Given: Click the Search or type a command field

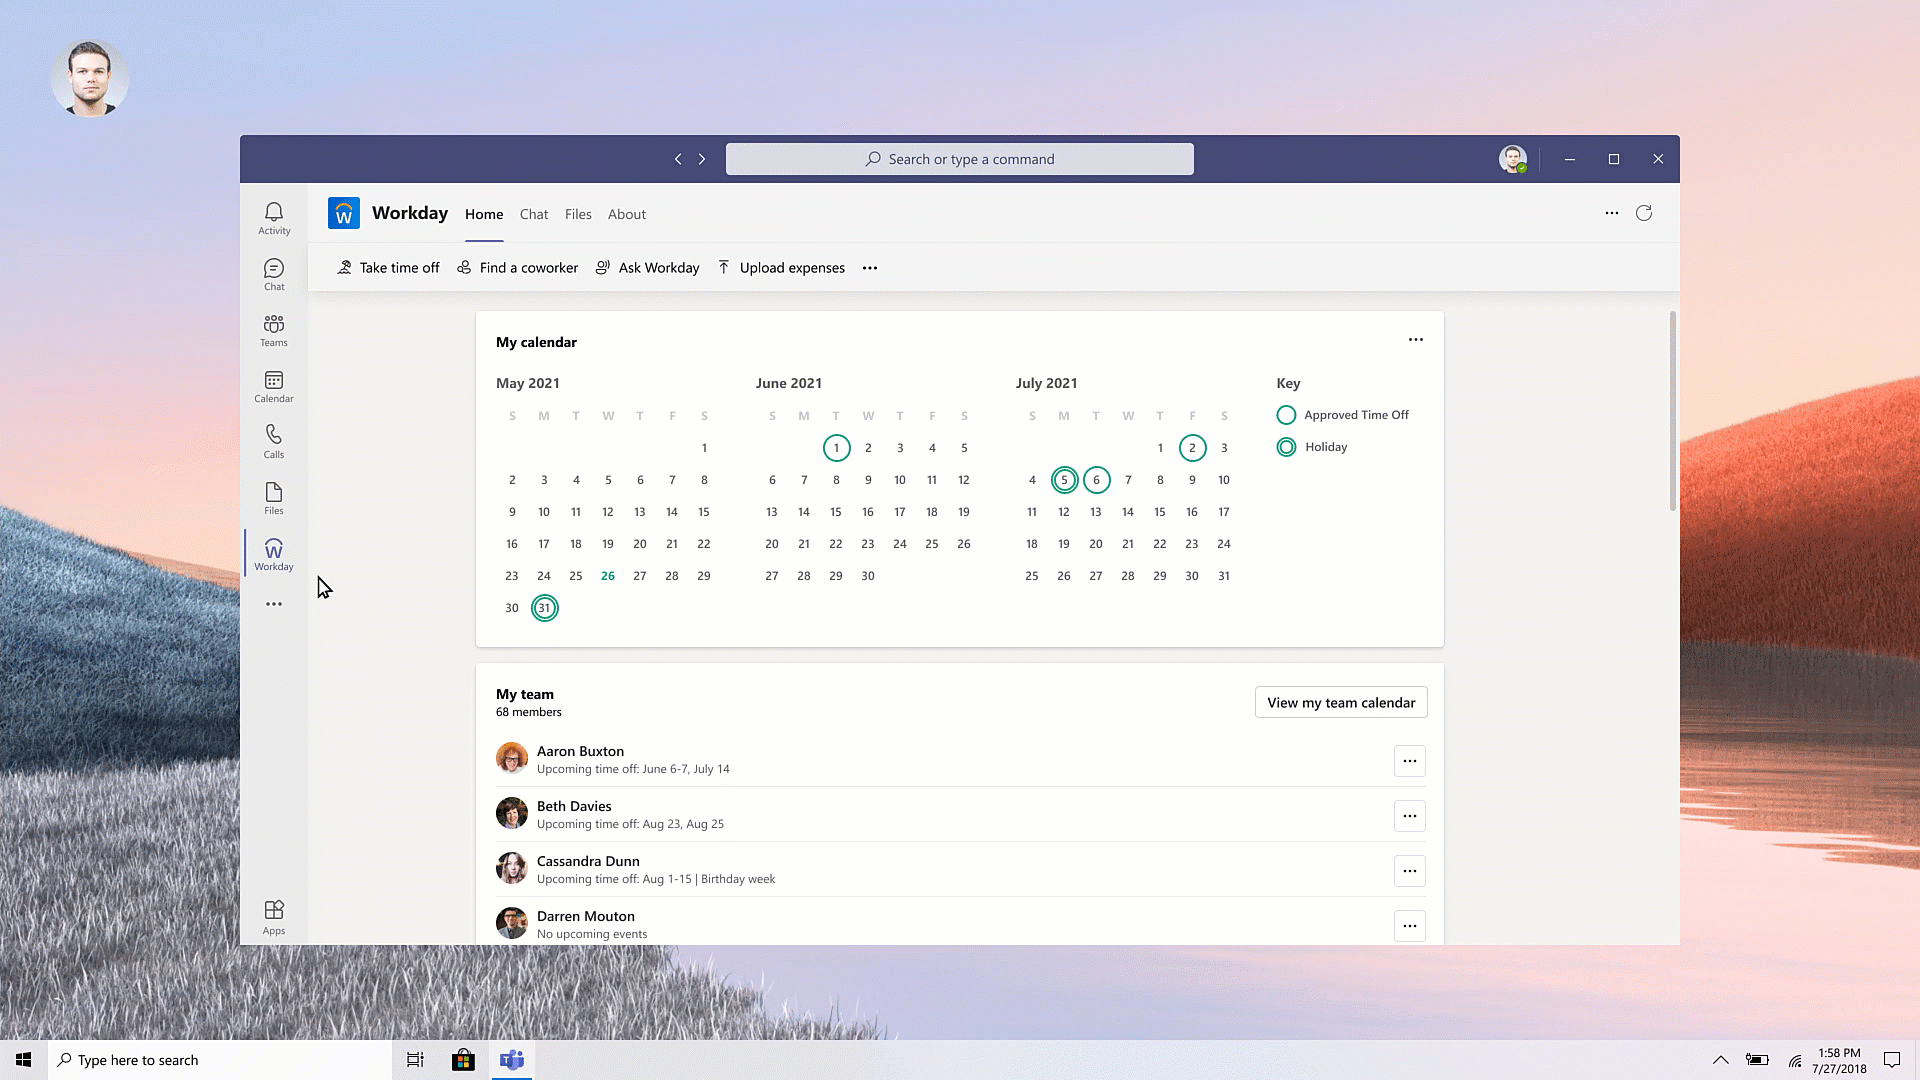Looking at the screenshot, I should [x=960, y=159].
